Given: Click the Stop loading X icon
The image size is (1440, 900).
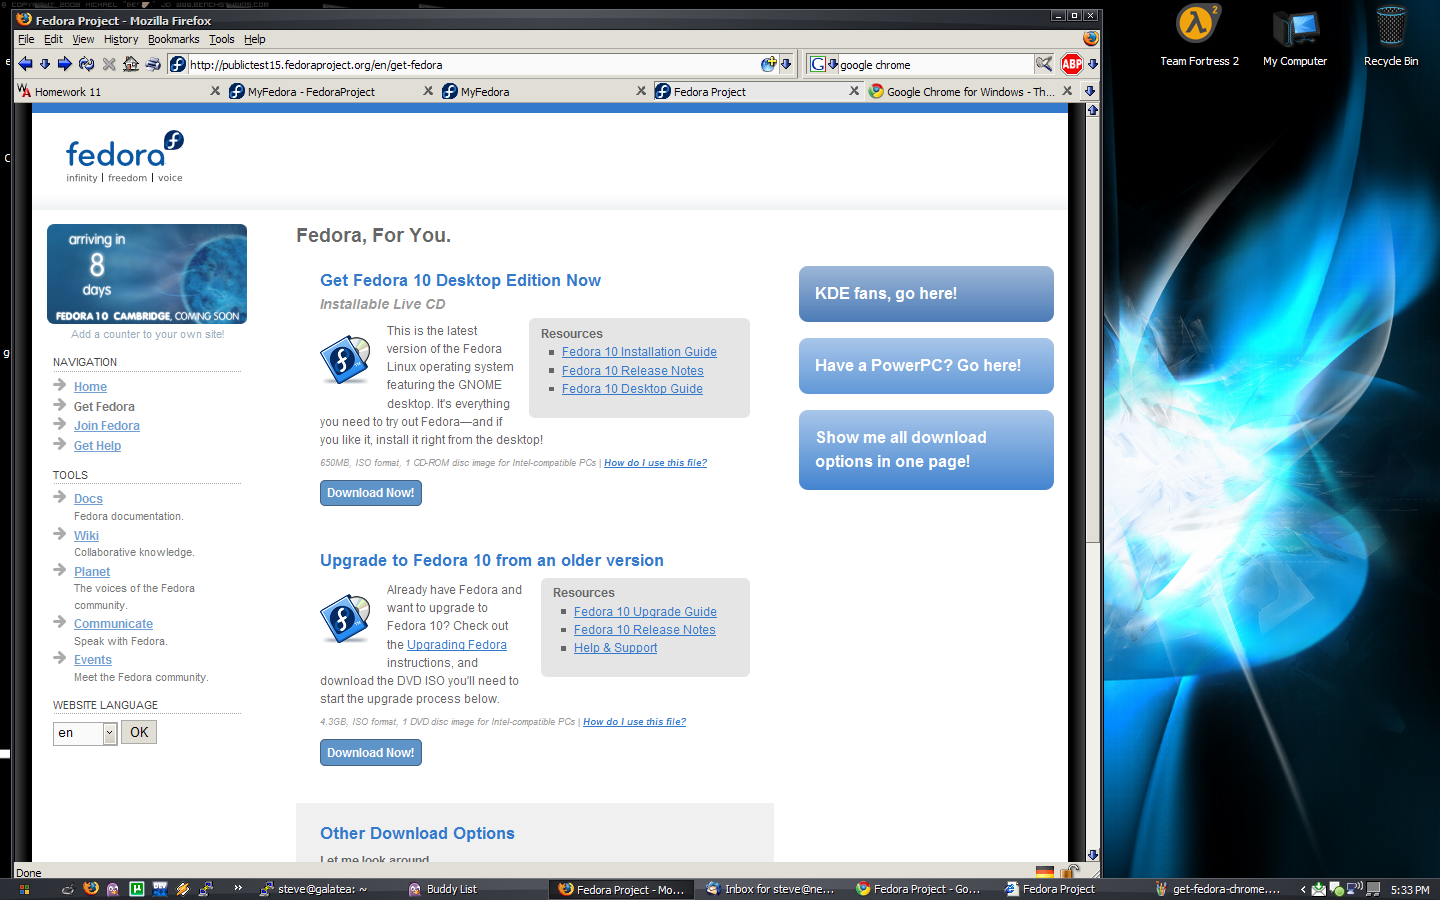Looking at the screenshot, I should point(109,64).
